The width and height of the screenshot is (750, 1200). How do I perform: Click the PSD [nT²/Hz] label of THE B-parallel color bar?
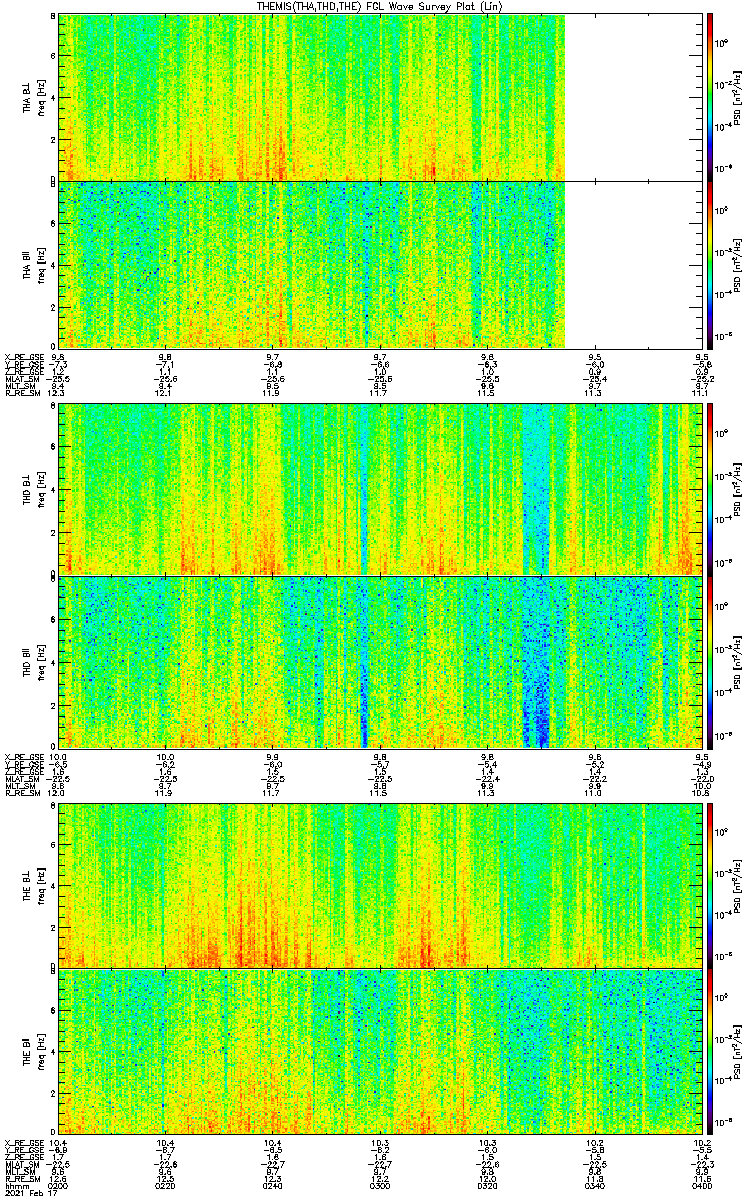(738, 1050)
